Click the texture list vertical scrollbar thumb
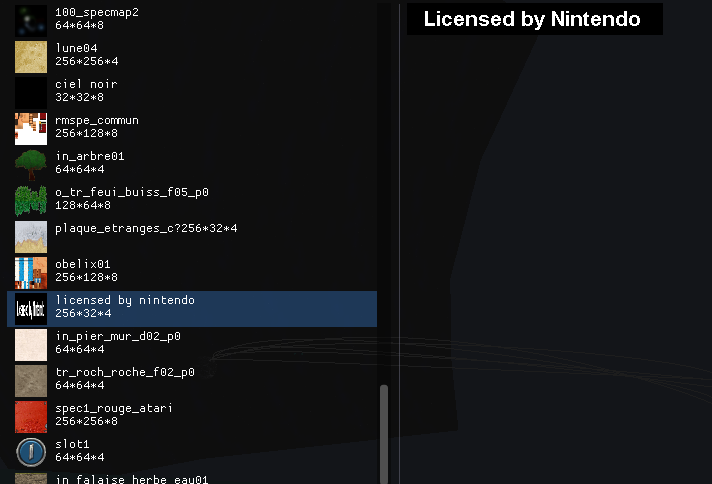The width and height of the screenshot is (712, 484). point(384,434)
